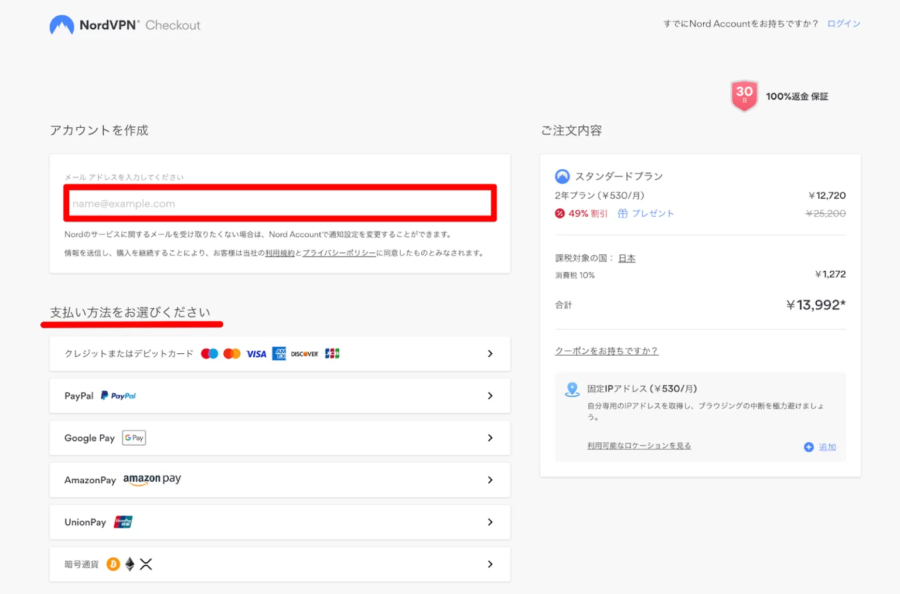The height and width of the screenshot is (594, 900).
Task: Choose the AmazonPay payment option
Action: click(280, 480)
